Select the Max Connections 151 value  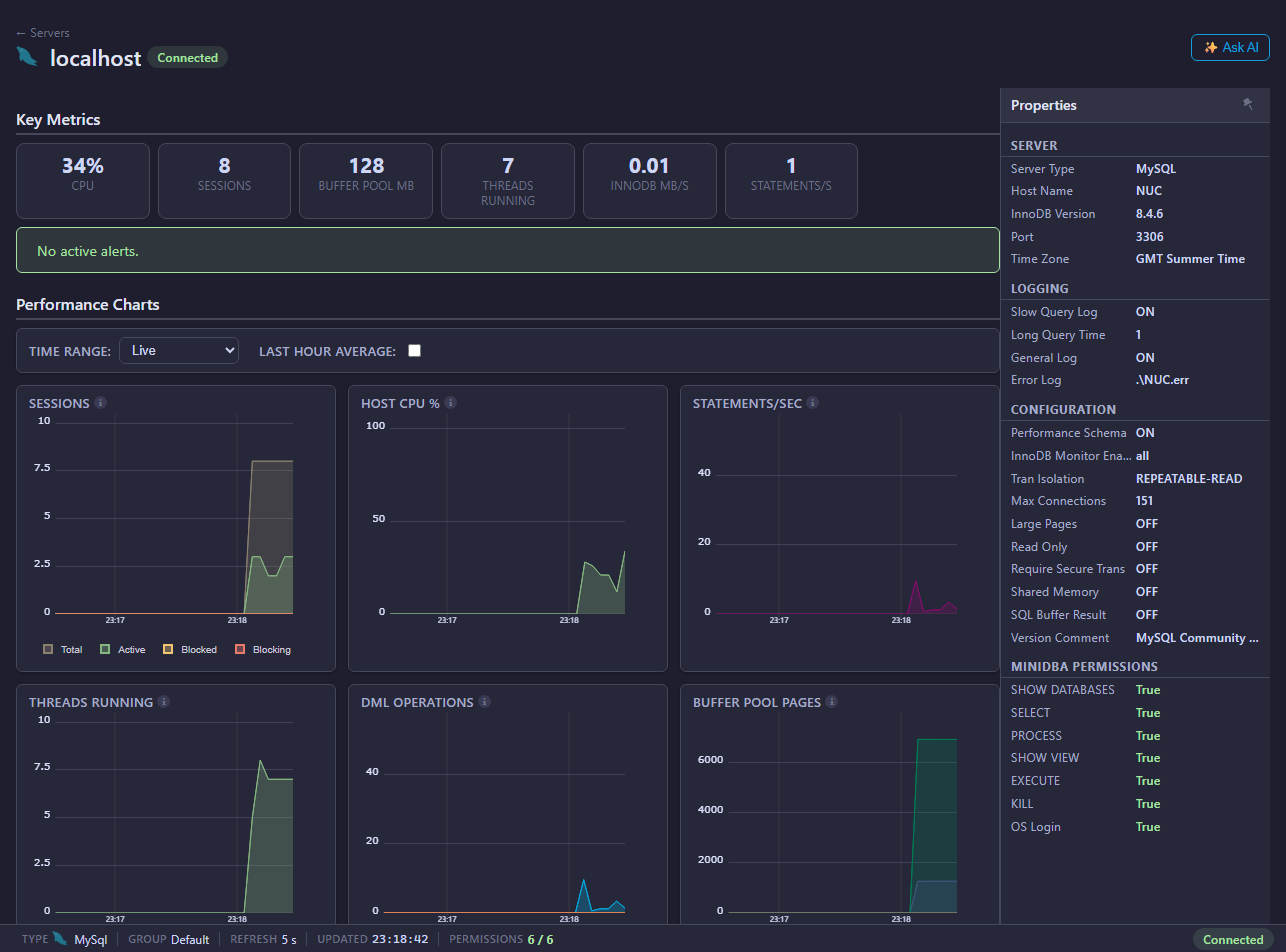(1146, 501)
